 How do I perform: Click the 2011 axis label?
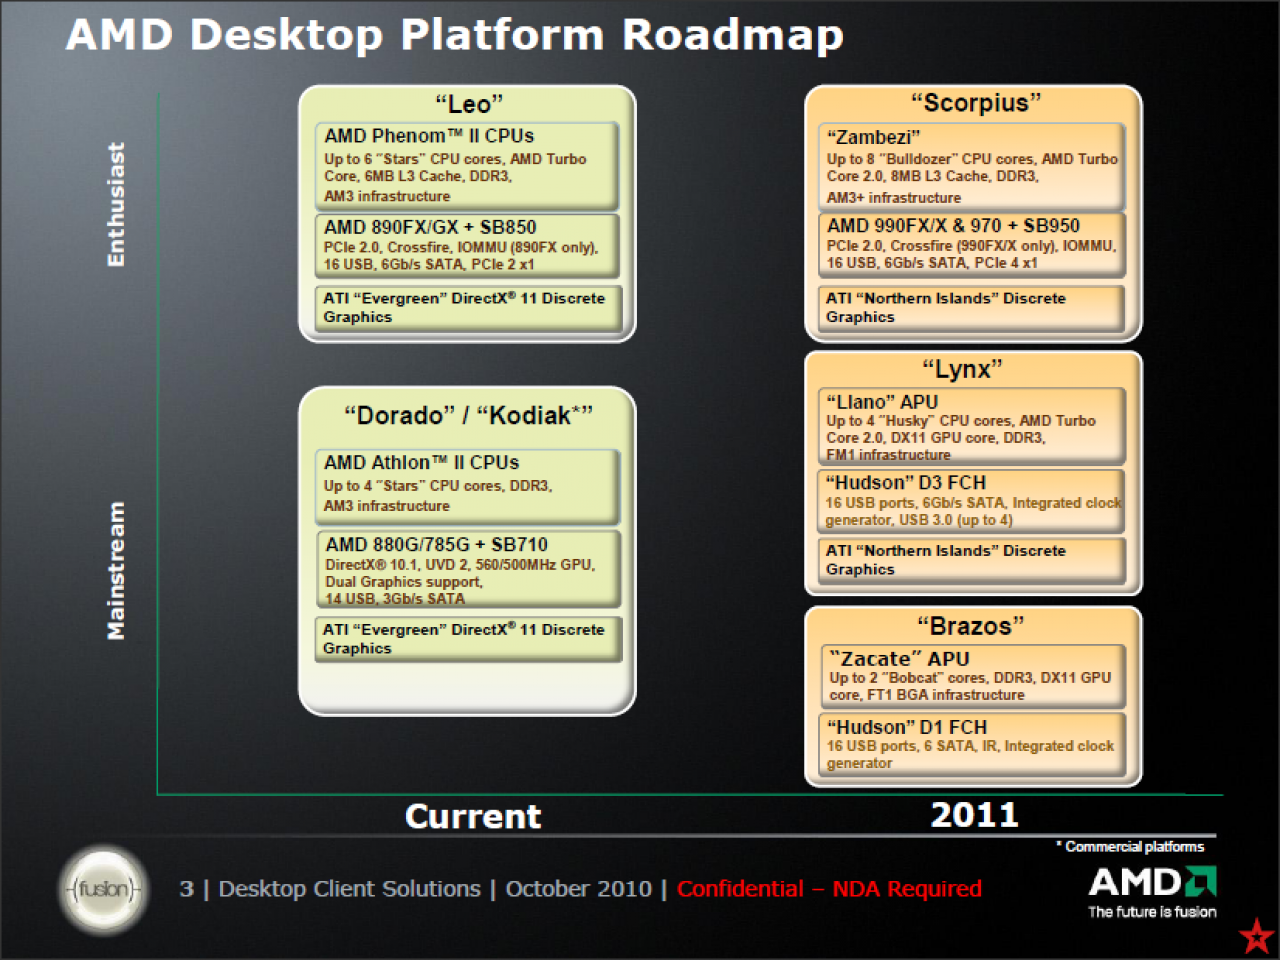pyautogui.click(x=974, y=815)
